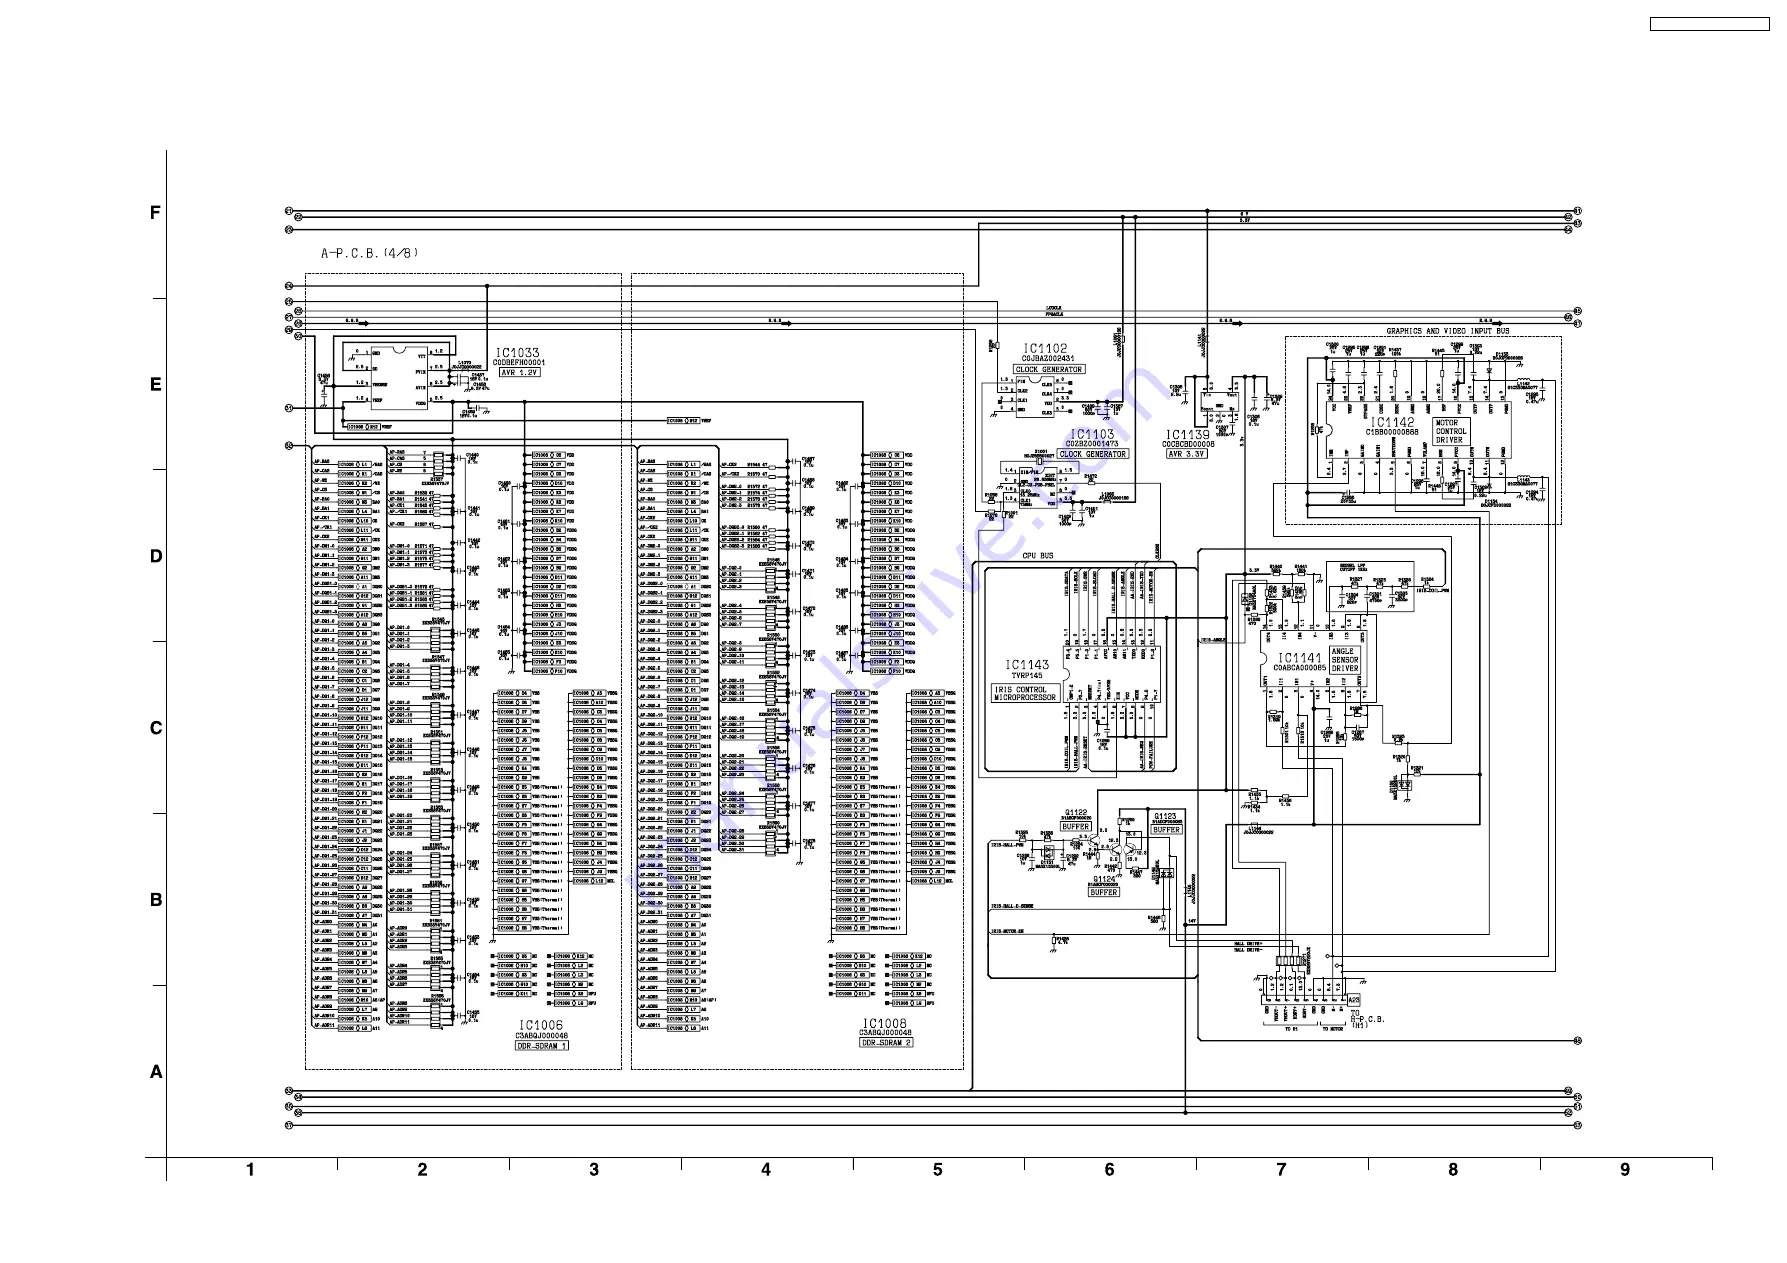This screenshot has height=1263, width=1787.
Task: Click the Q1122 transistor label
Action: tap(1076, 813)
